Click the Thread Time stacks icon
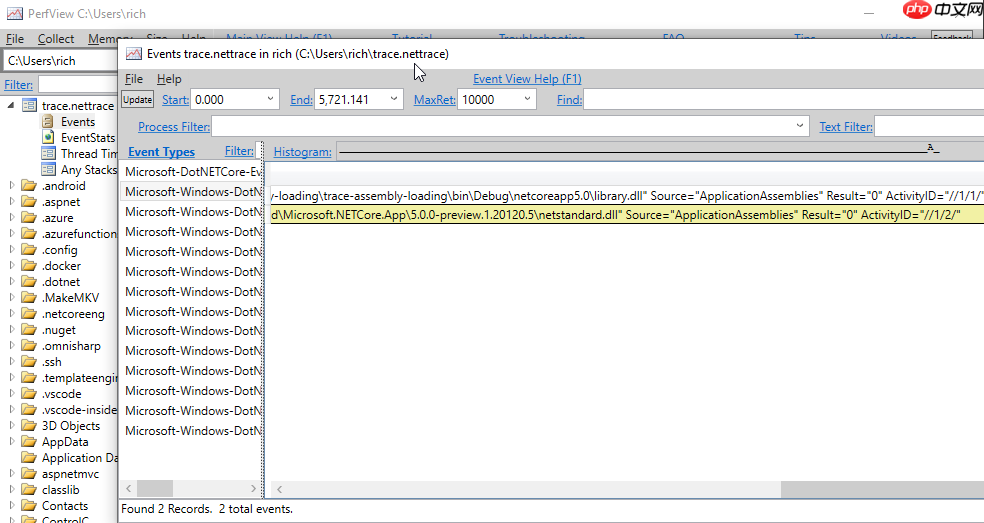The width and height of the screenshot is (984, 523). click(48, 153)
